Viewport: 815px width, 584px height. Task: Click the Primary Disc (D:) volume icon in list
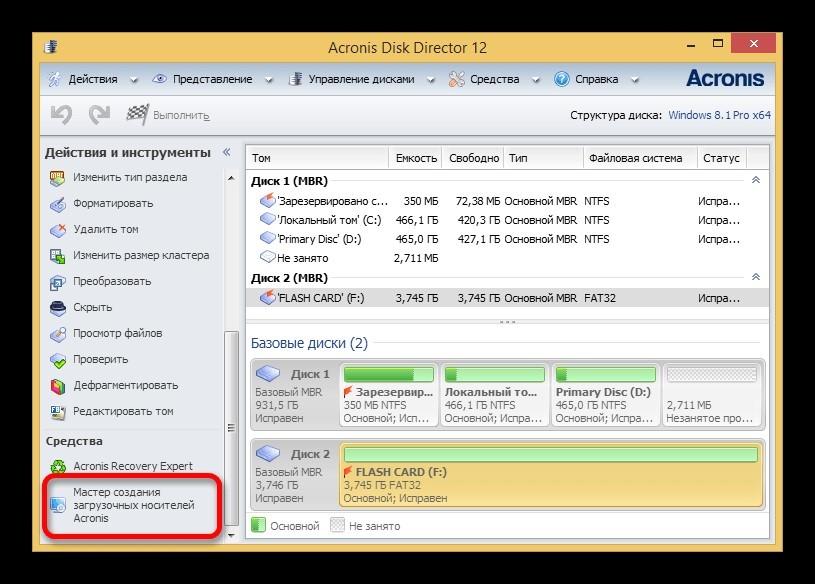coord(267,238)
